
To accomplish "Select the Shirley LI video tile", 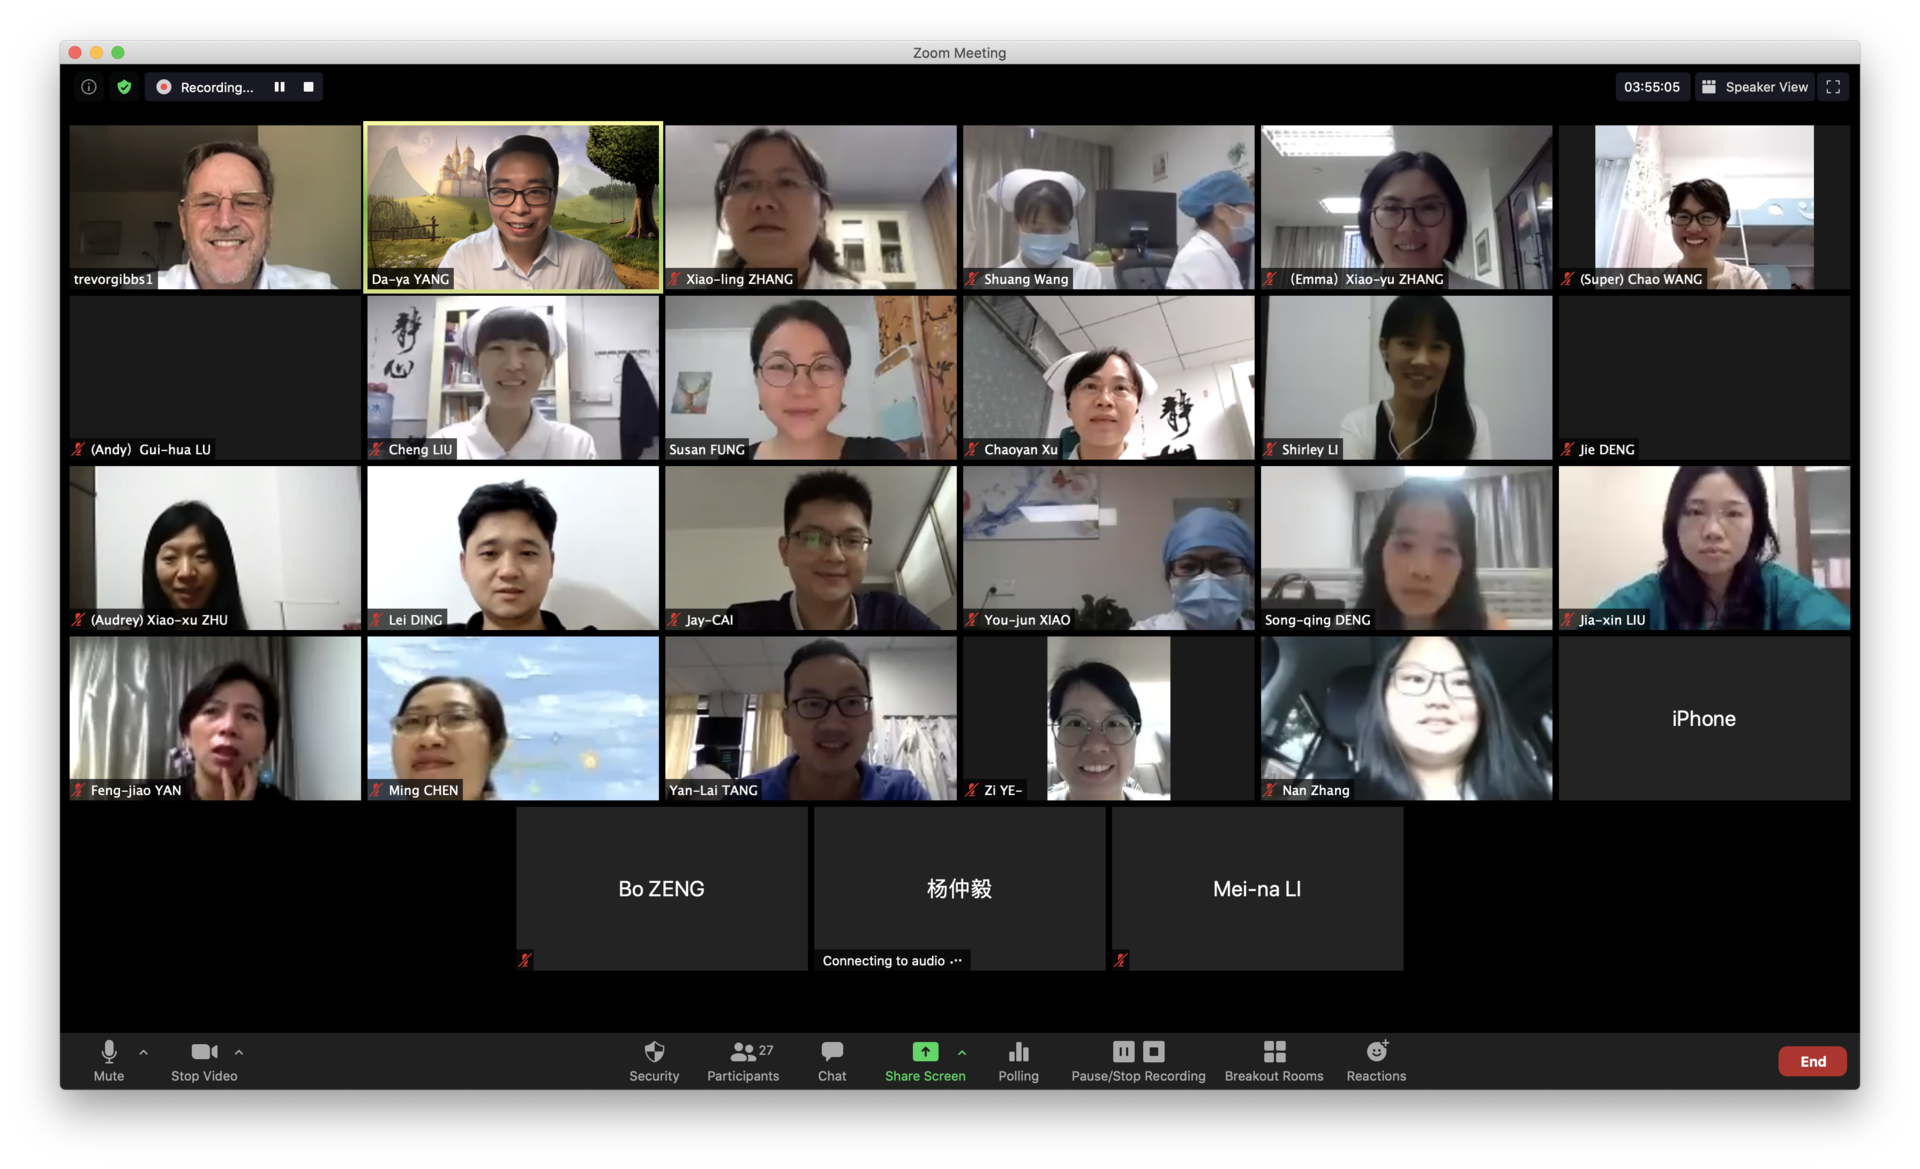I will click(1406, 378).
